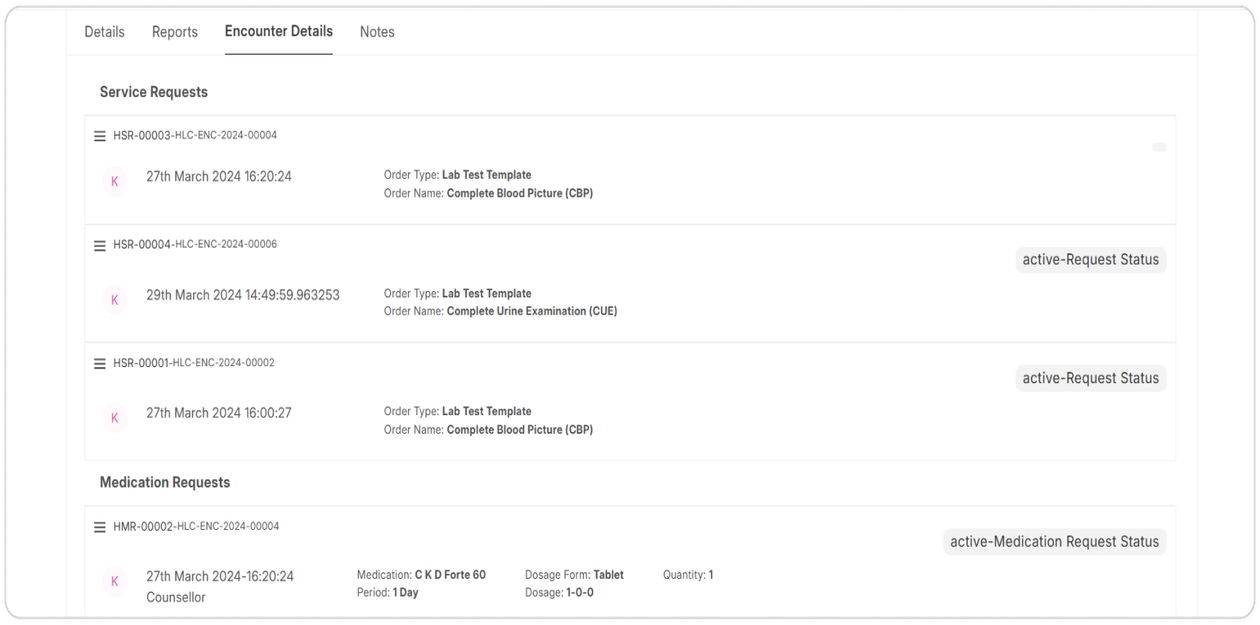Click the K avatar for 27th March 16:20:24 service request

tap(115, 181)
